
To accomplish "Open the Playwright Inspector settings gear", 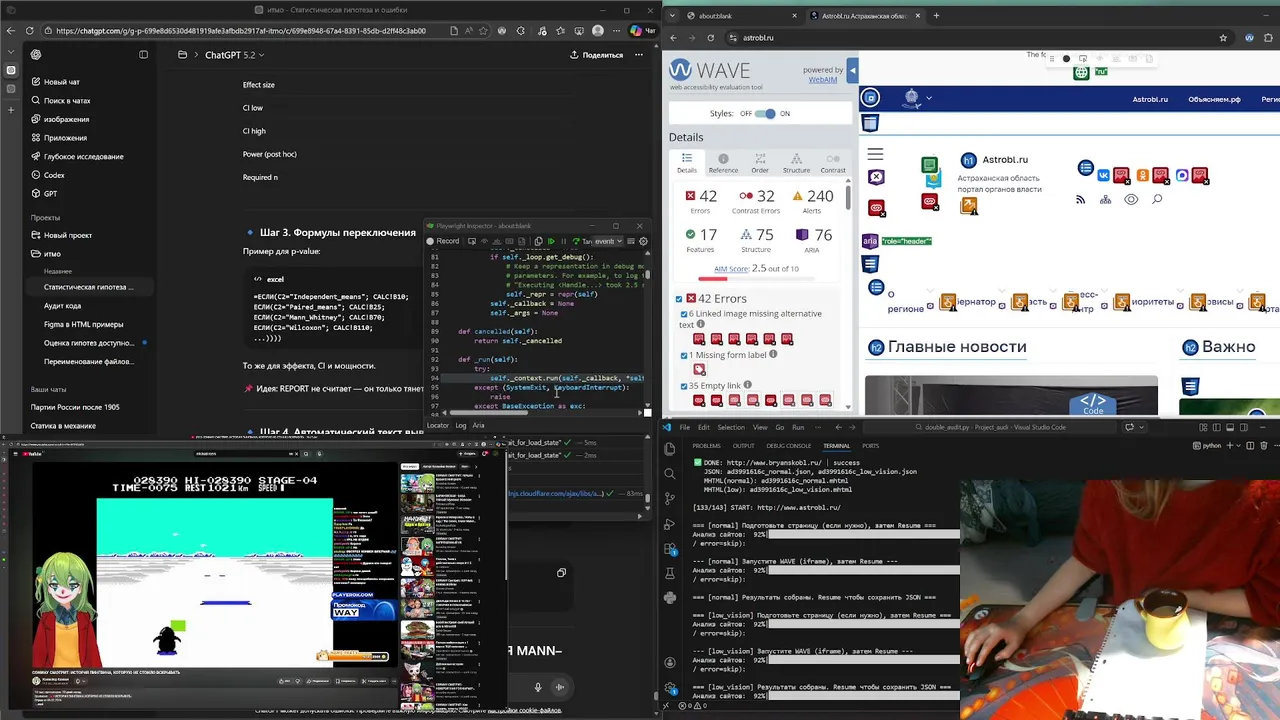I will click(x=643, y=241).
